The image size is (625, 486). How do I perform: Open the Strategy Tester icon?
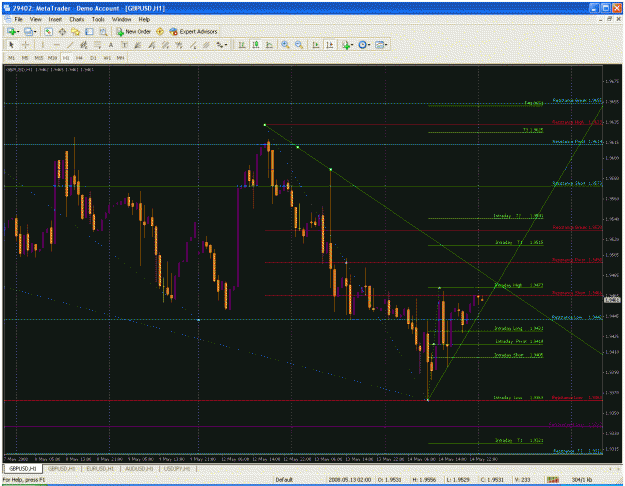(x=103, y=31)
